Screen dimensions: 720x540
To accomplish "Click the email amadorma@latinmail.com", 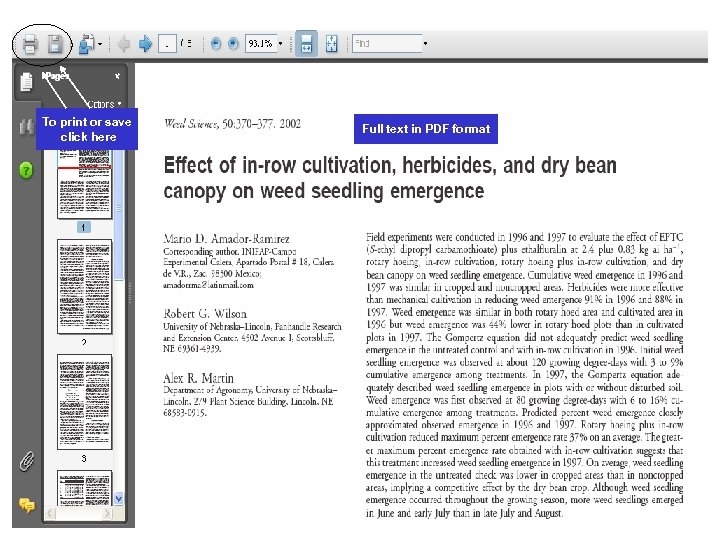I will pyautogui.click(x=208, y=285).
